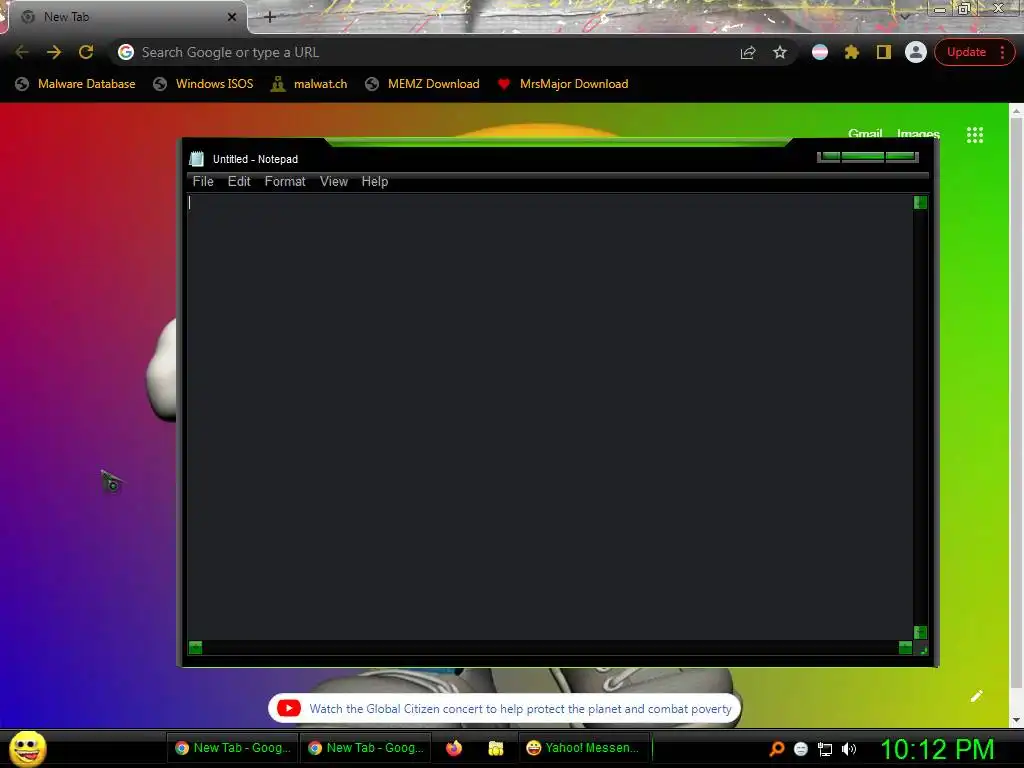Open the volume speaker tray icon
Viewport: 1024px width, 768px height.
pos(849,749)
